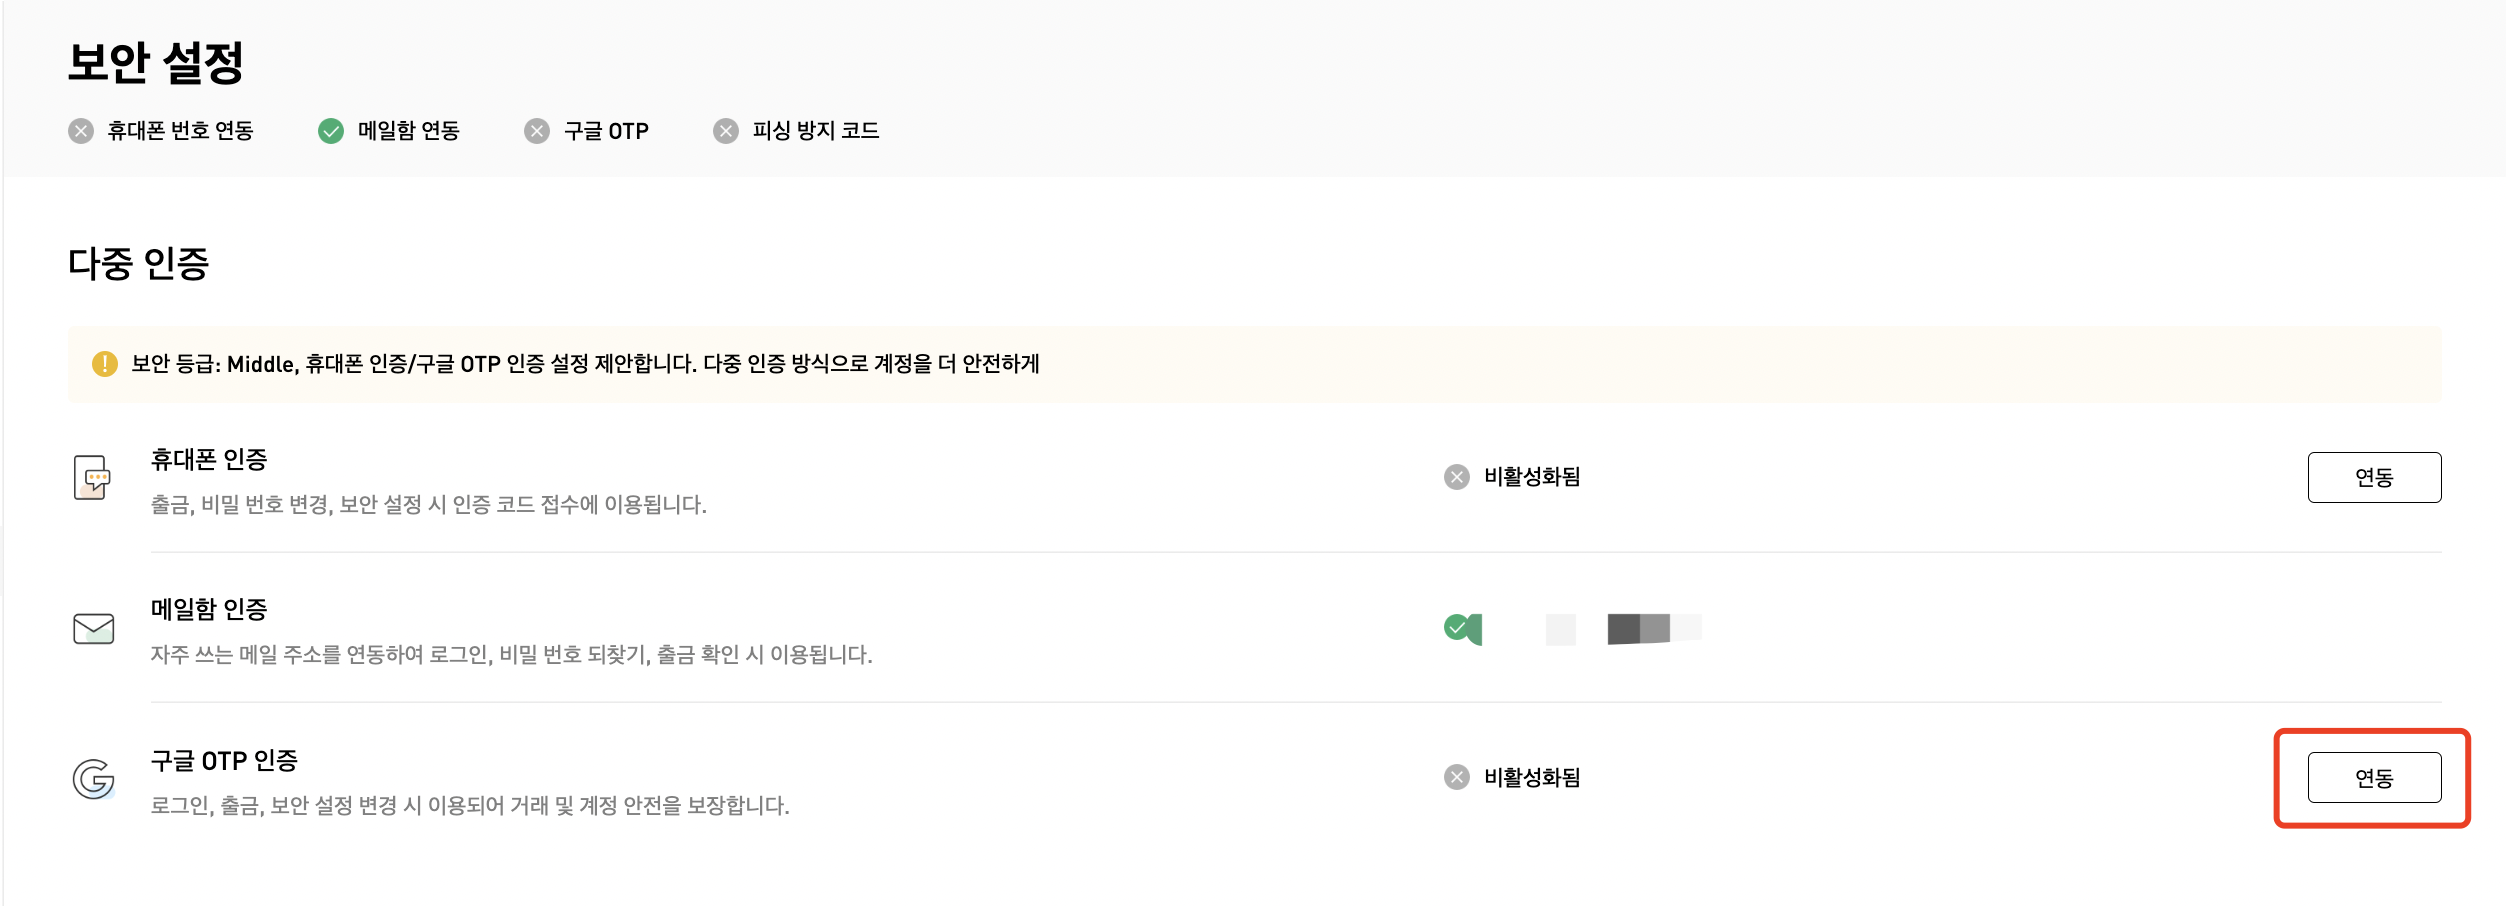Viewport: 2506px width, 906px height.
Task: Click the 비활성화됨 status icon for 휴대폰 인증
Action: 1457,477
